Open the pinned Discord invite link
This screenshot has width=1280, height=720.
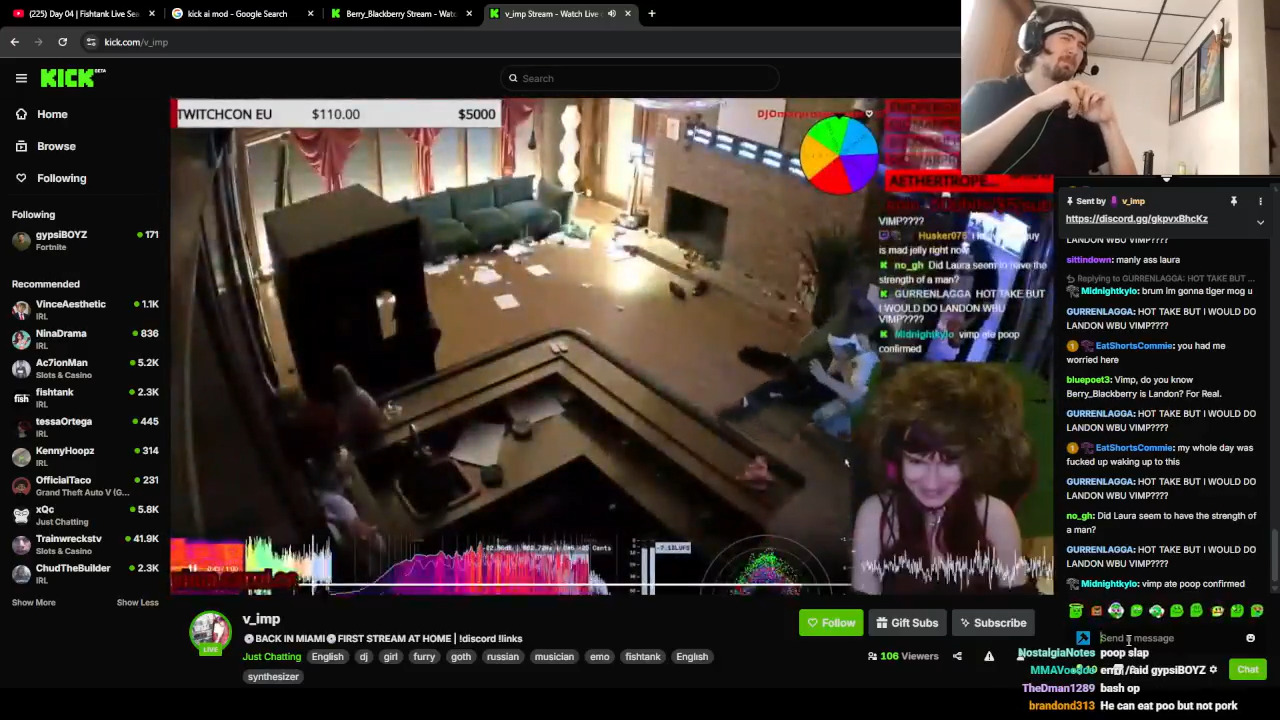pyautogui.click(x=1136, y=219)
